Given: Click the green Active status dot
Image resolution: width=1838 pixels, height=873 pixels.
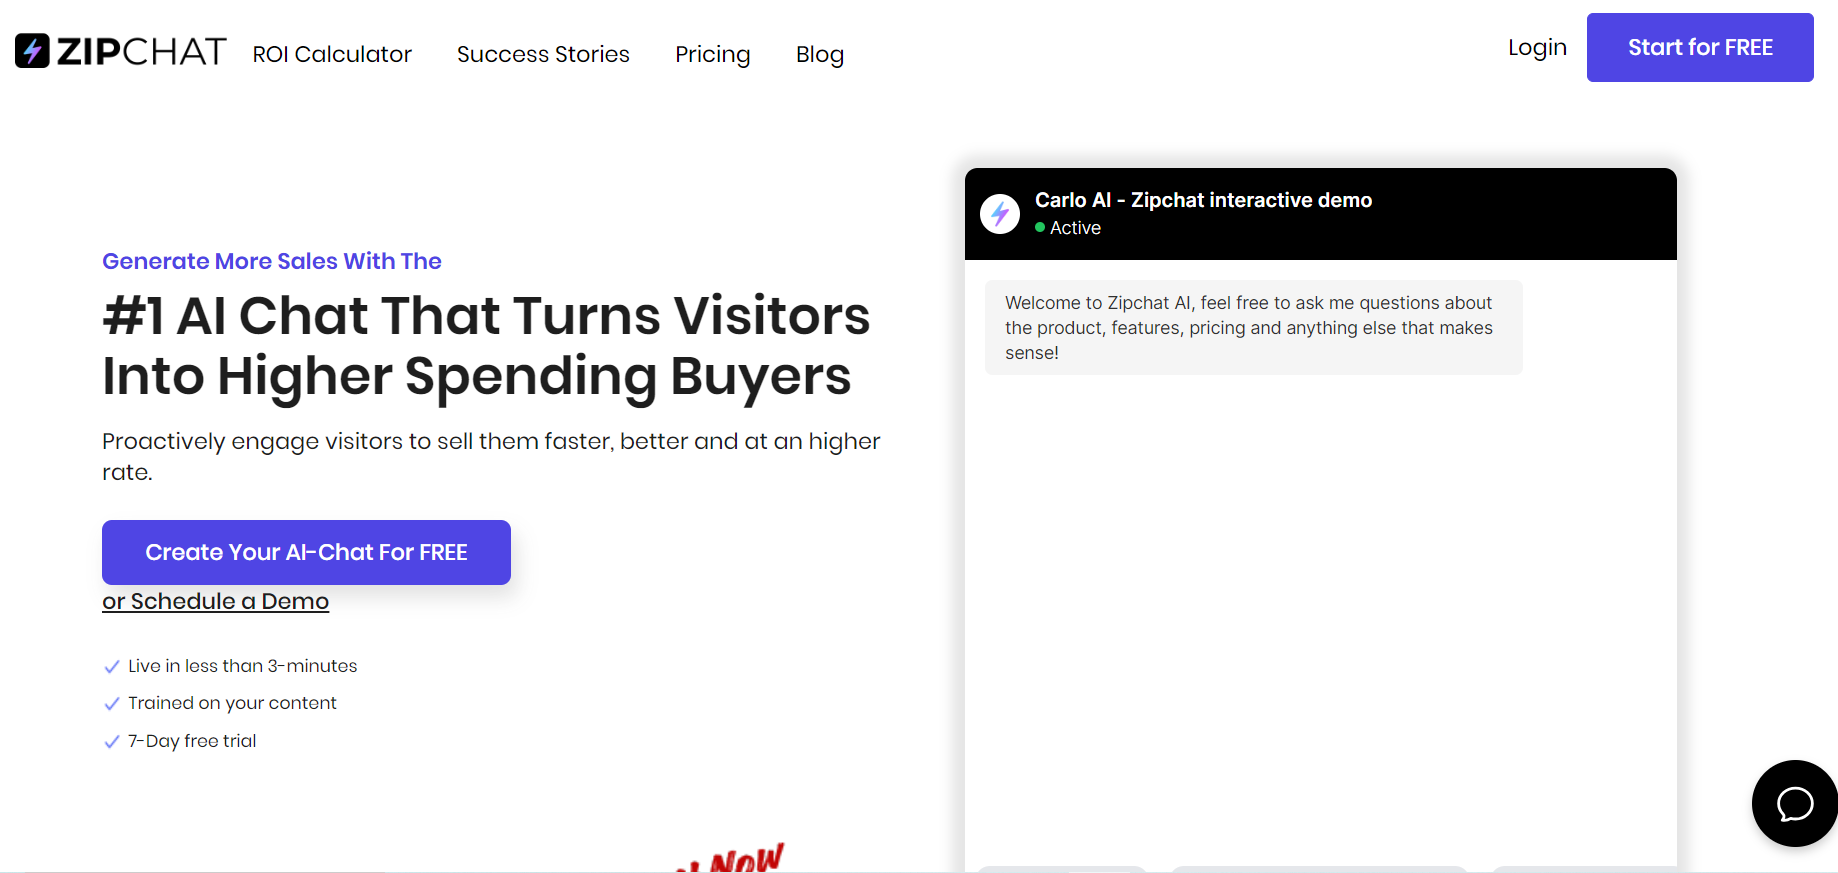Looking at the screenshot, I should click(1040, 227).
